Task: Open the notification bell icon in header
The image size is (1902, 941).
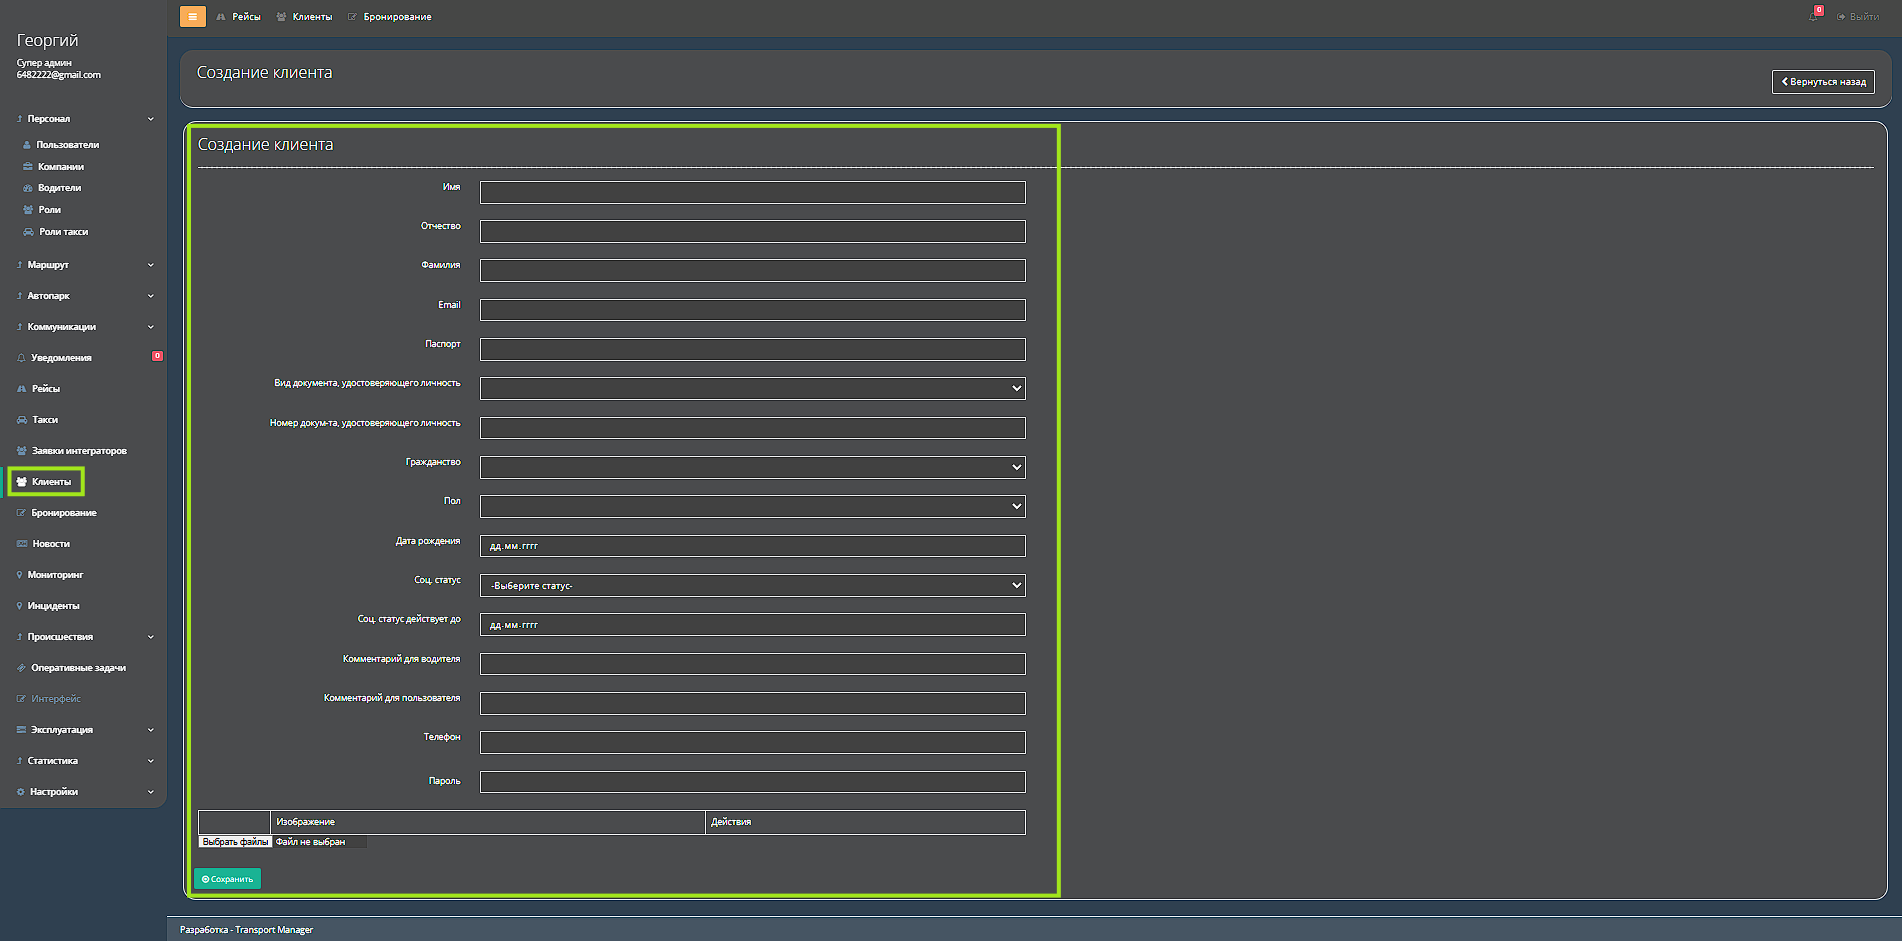Action: pos(1813,16)
